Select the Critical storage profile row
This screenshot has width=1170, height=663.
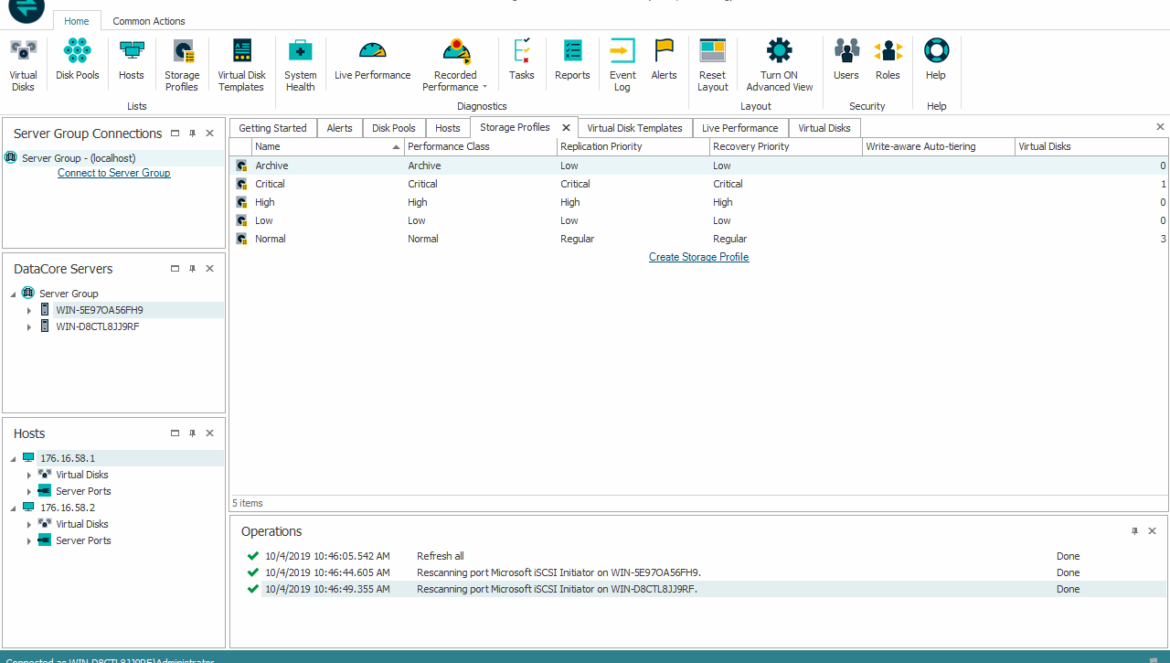point(699,184)
